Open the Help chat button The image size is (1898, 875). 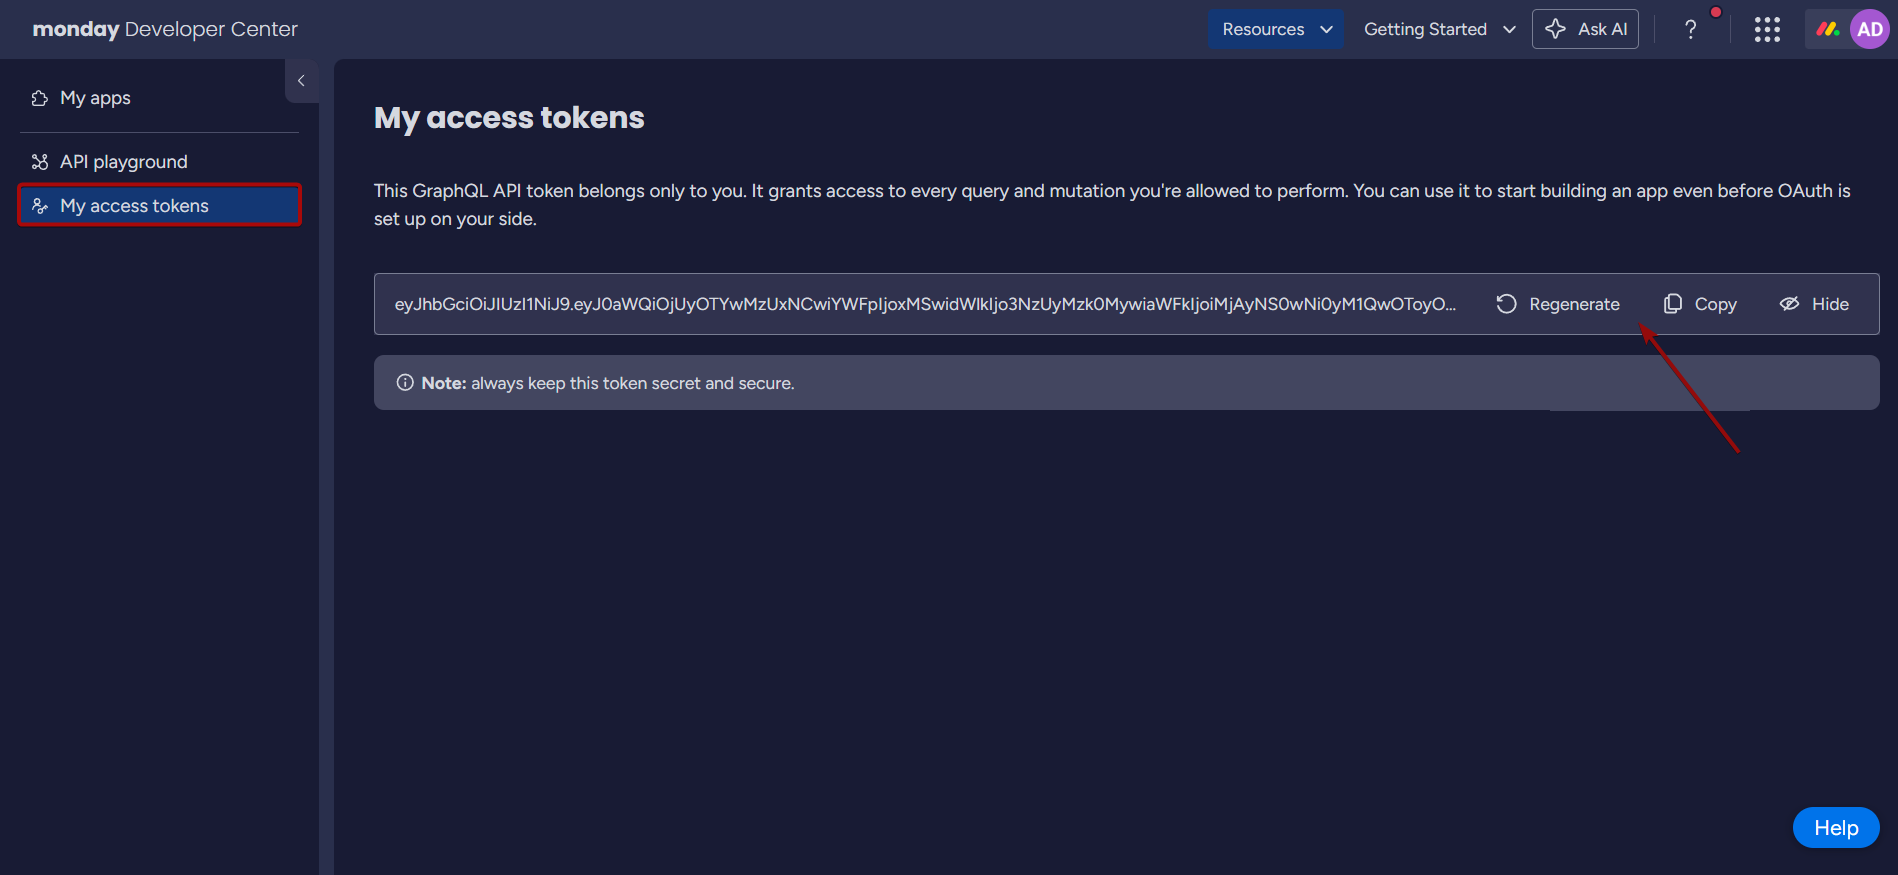(x=1836, y=828)
